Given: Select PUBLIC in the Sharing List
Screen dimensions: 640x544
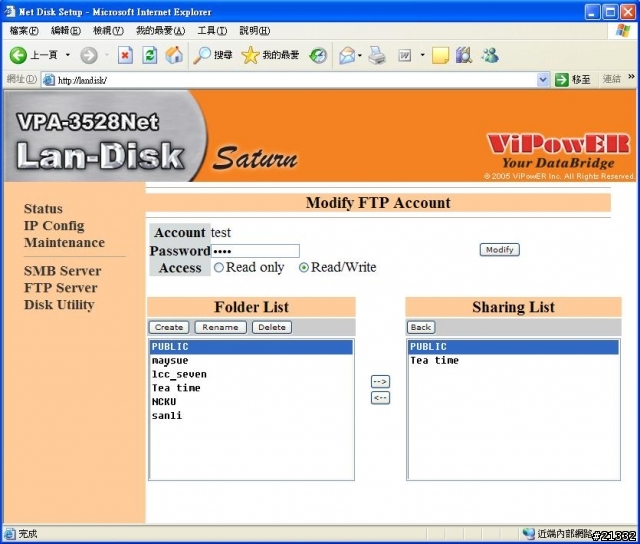Looking at the screenshot, I should [x=513, y=347].
